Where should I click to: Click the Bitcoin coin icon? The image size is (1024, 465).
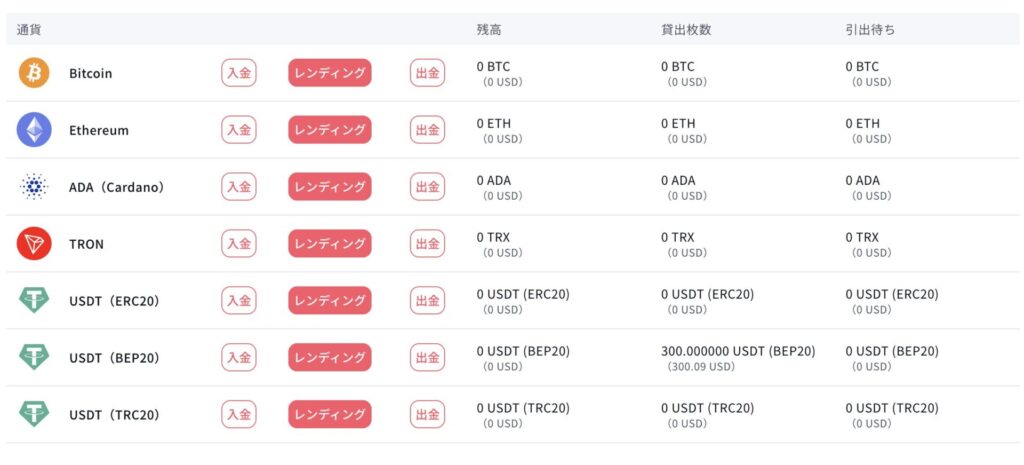point(34,72)
